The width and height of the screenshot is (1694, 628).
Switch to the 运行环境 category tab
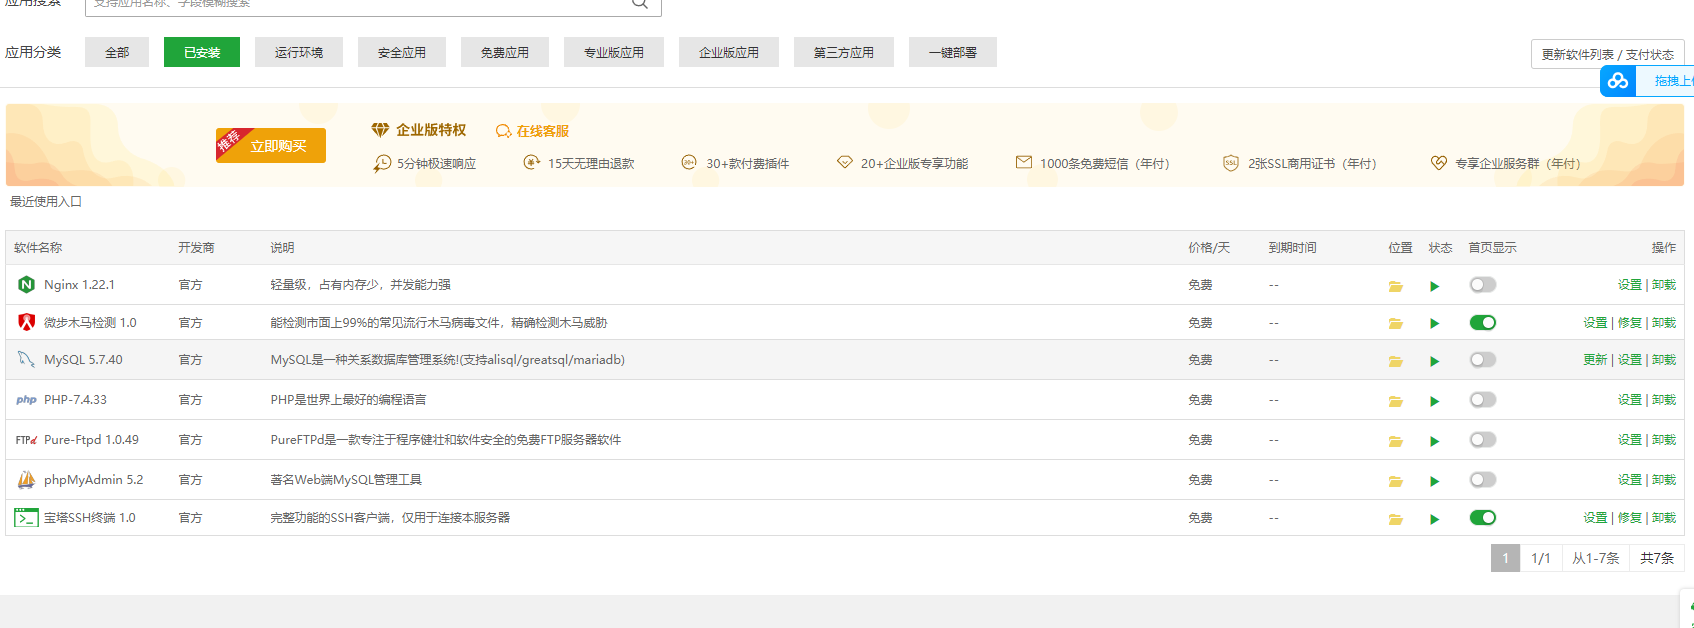(x=299, y=52)
